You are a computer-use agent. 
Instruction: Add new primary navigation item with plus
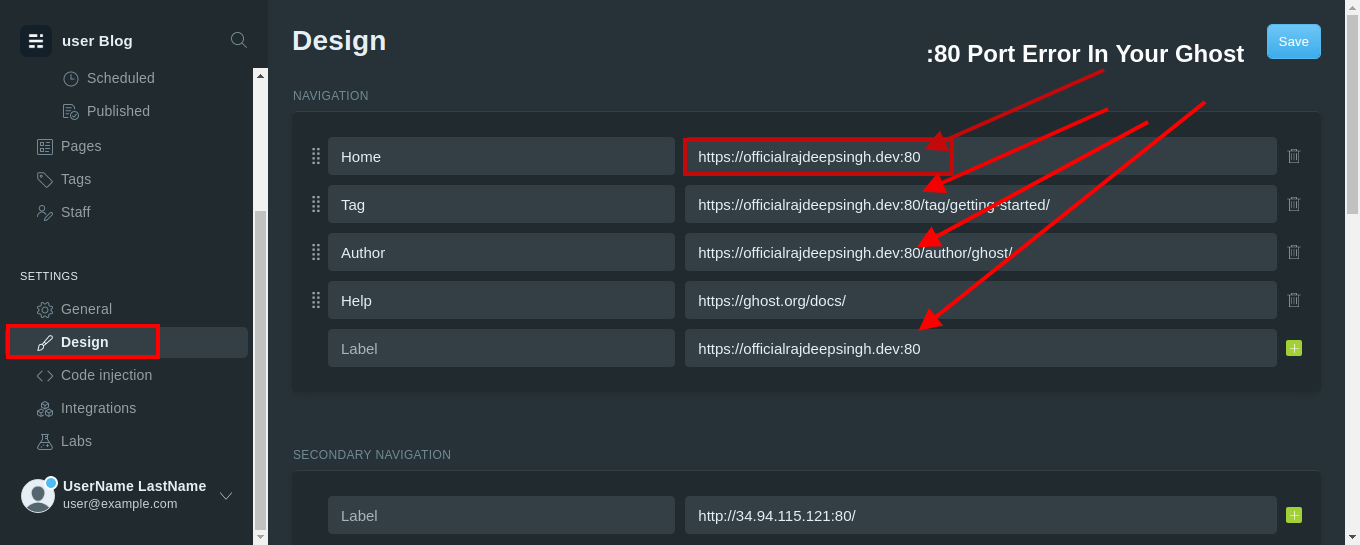[1294, 348]
